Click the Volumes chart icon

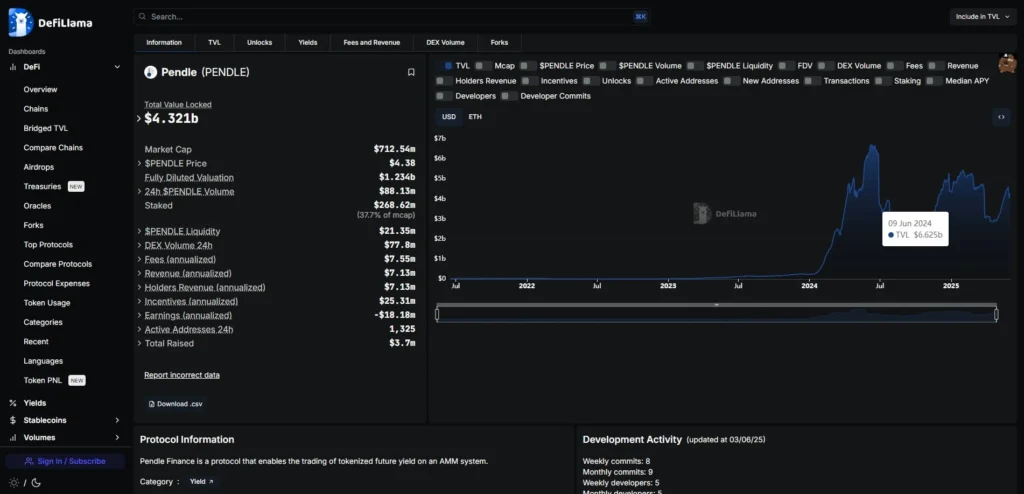pyautogui.click(x=12, y=437)
